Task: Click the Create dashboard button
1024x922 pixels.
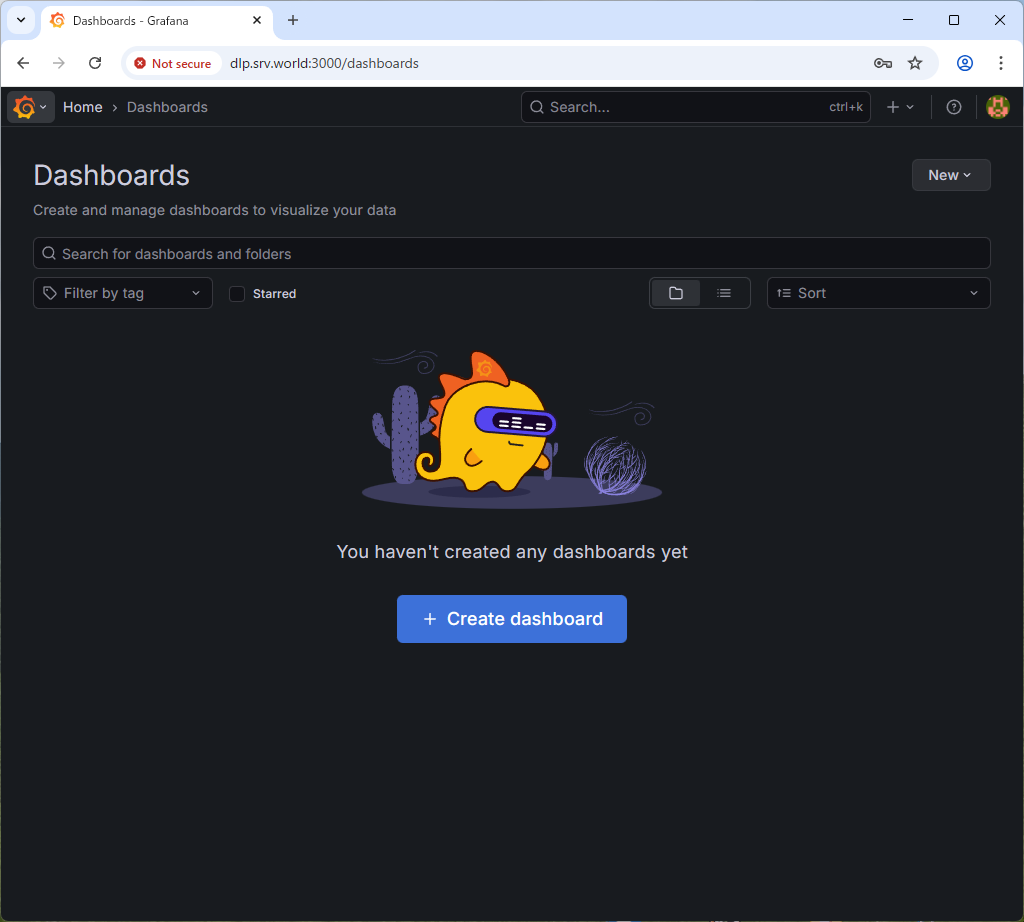Action: click(x=511, y=619)
